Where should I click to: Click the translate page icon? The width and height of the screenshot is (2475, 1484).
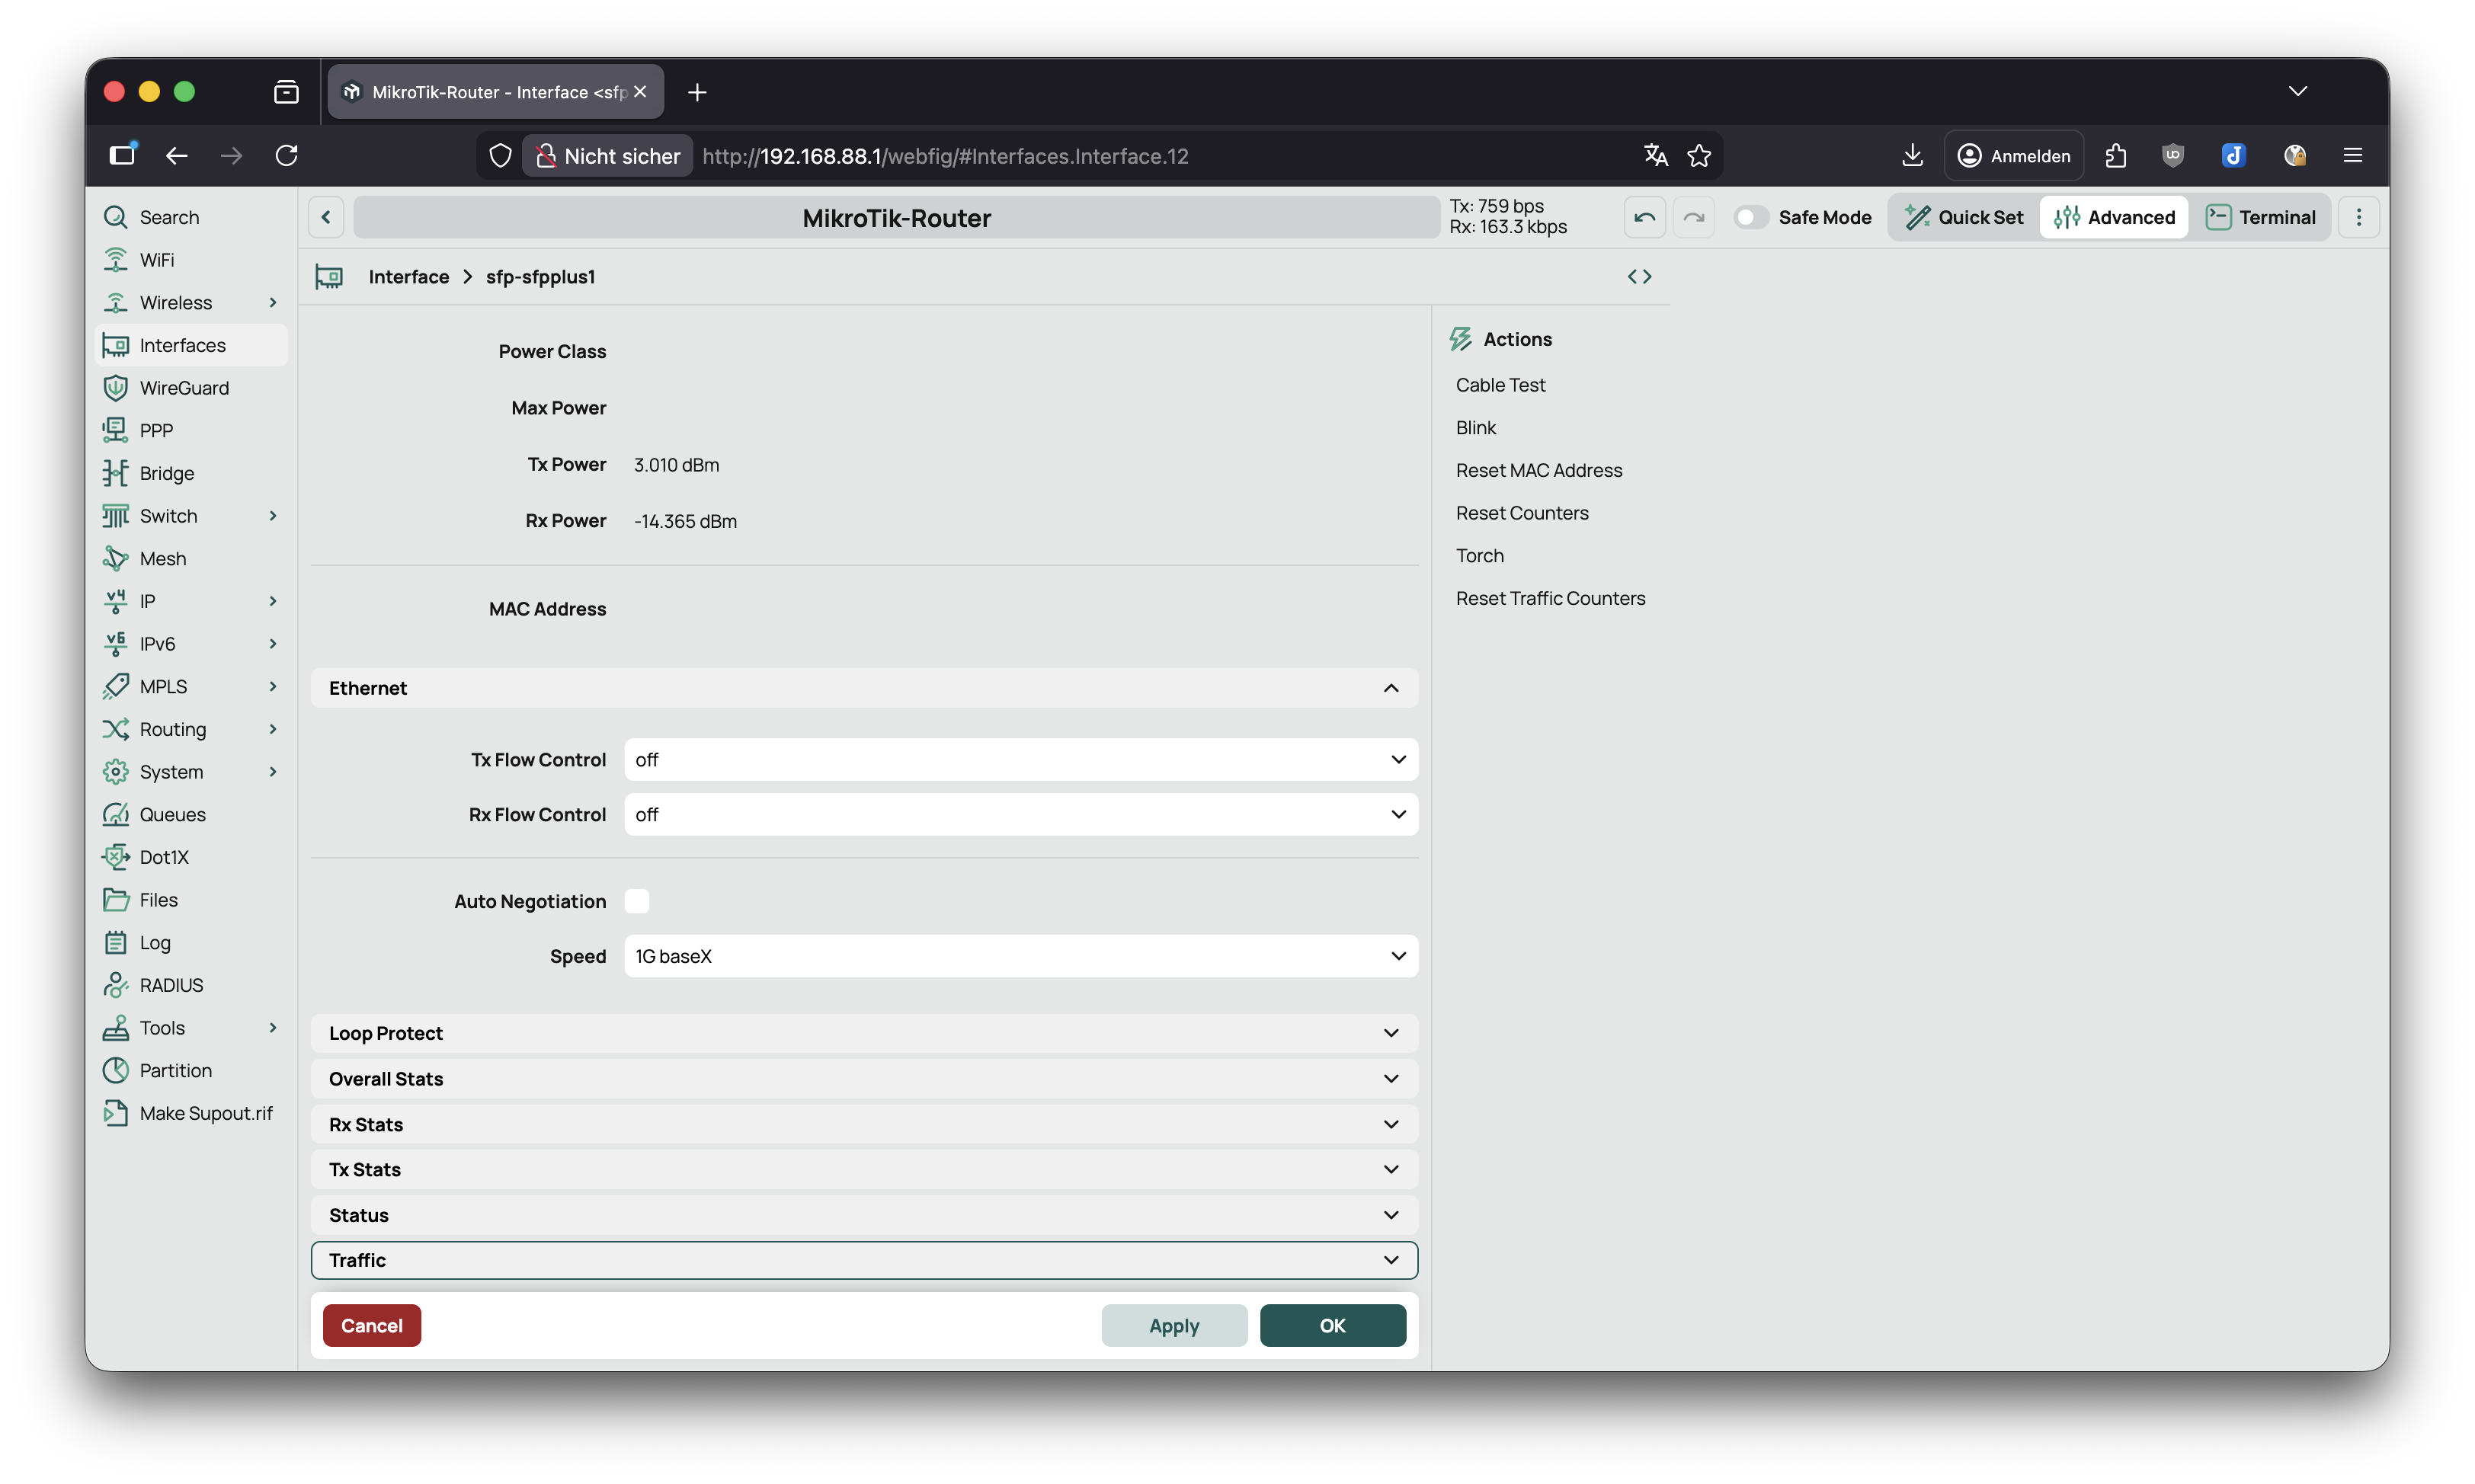coord(1656,155)
